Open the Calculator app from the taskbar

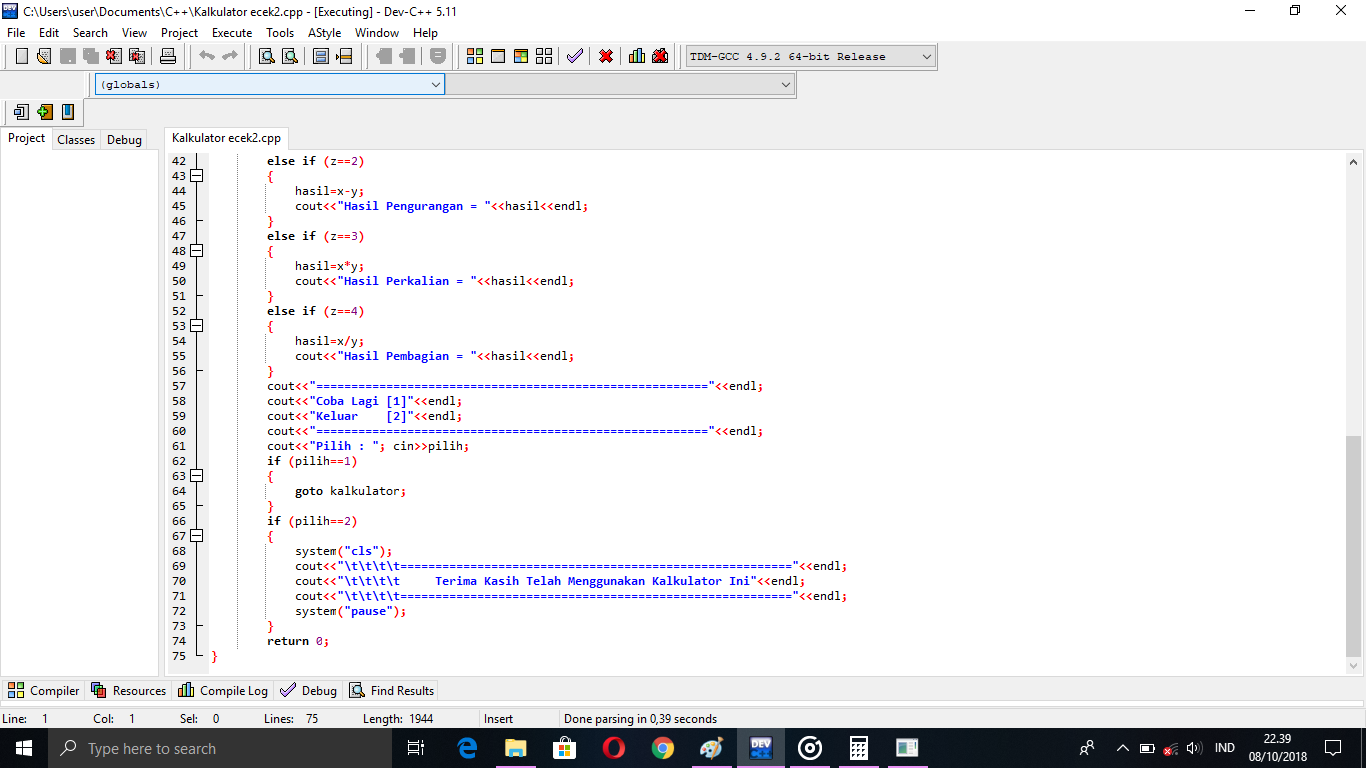858,748
